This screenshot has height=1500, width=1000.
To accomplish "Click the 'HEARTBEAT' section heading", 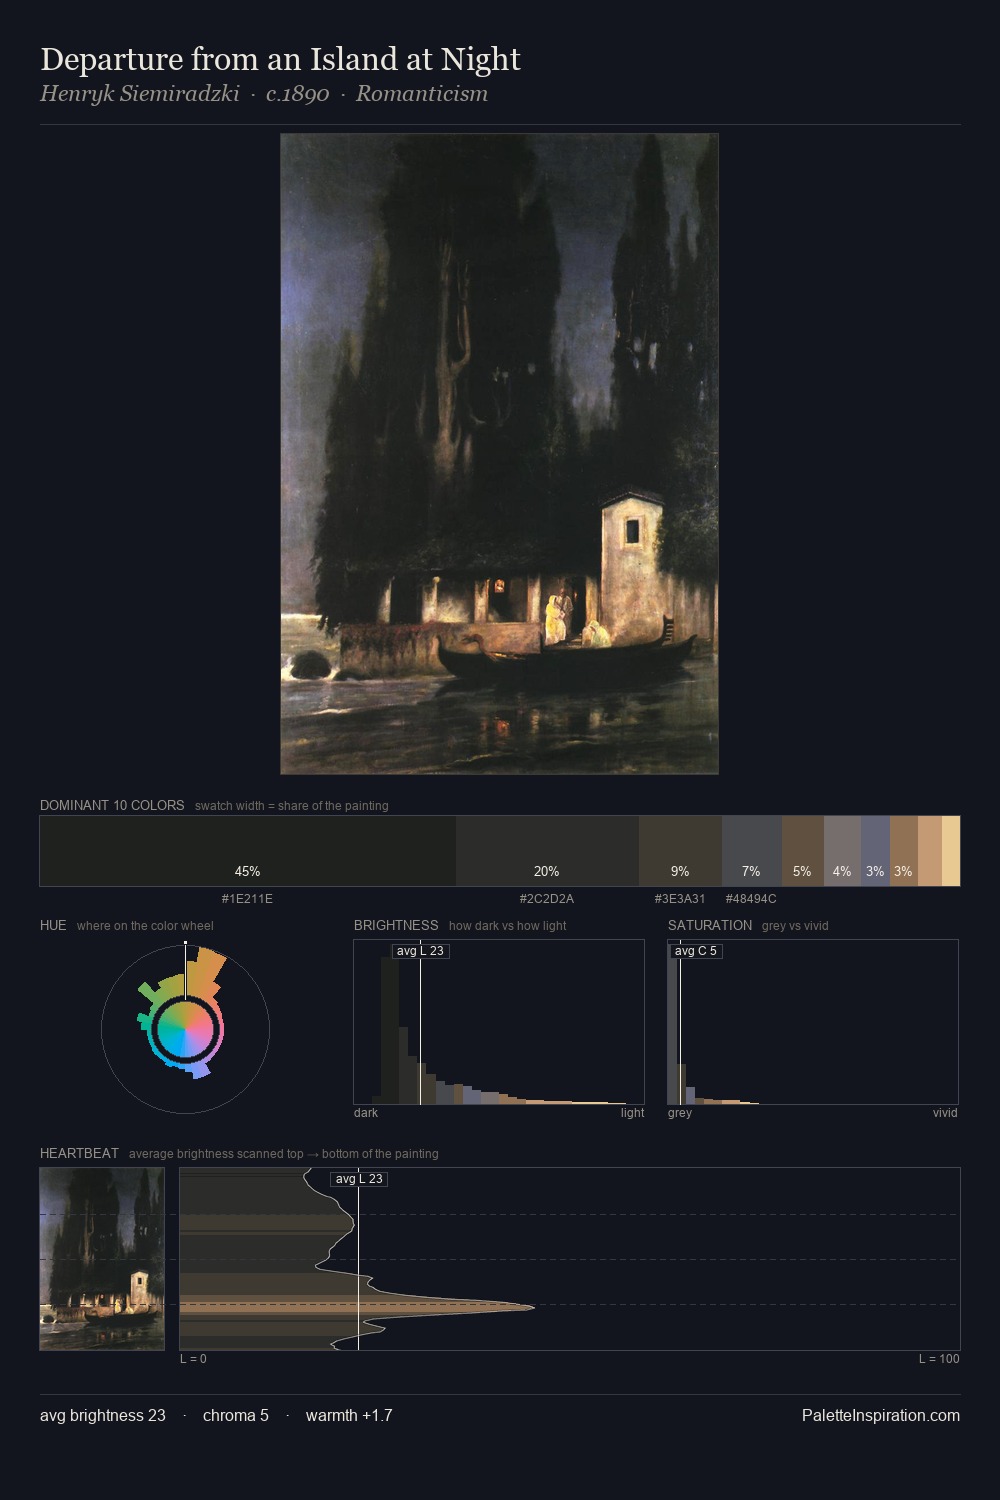I will [79, 1153].
